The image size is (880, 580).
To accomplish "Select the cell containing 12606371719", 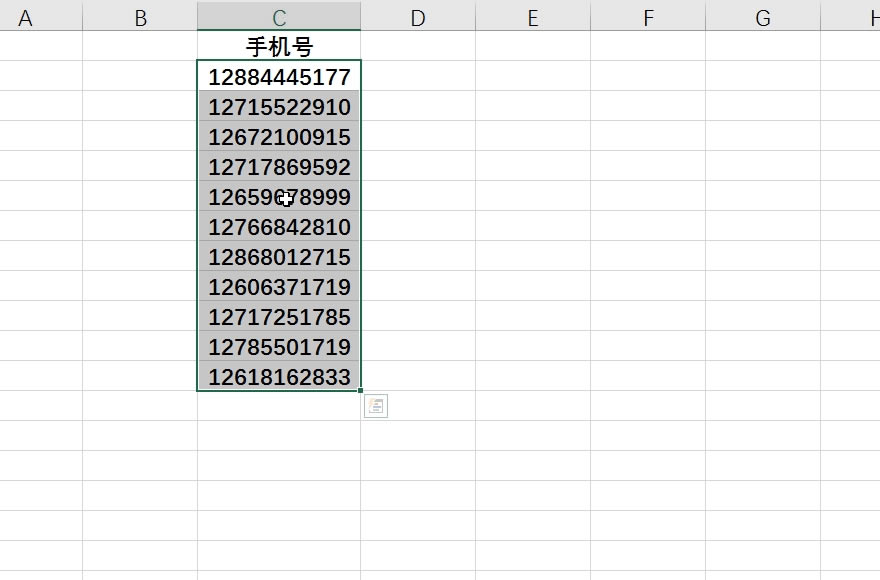I will [x=278, y=287].
